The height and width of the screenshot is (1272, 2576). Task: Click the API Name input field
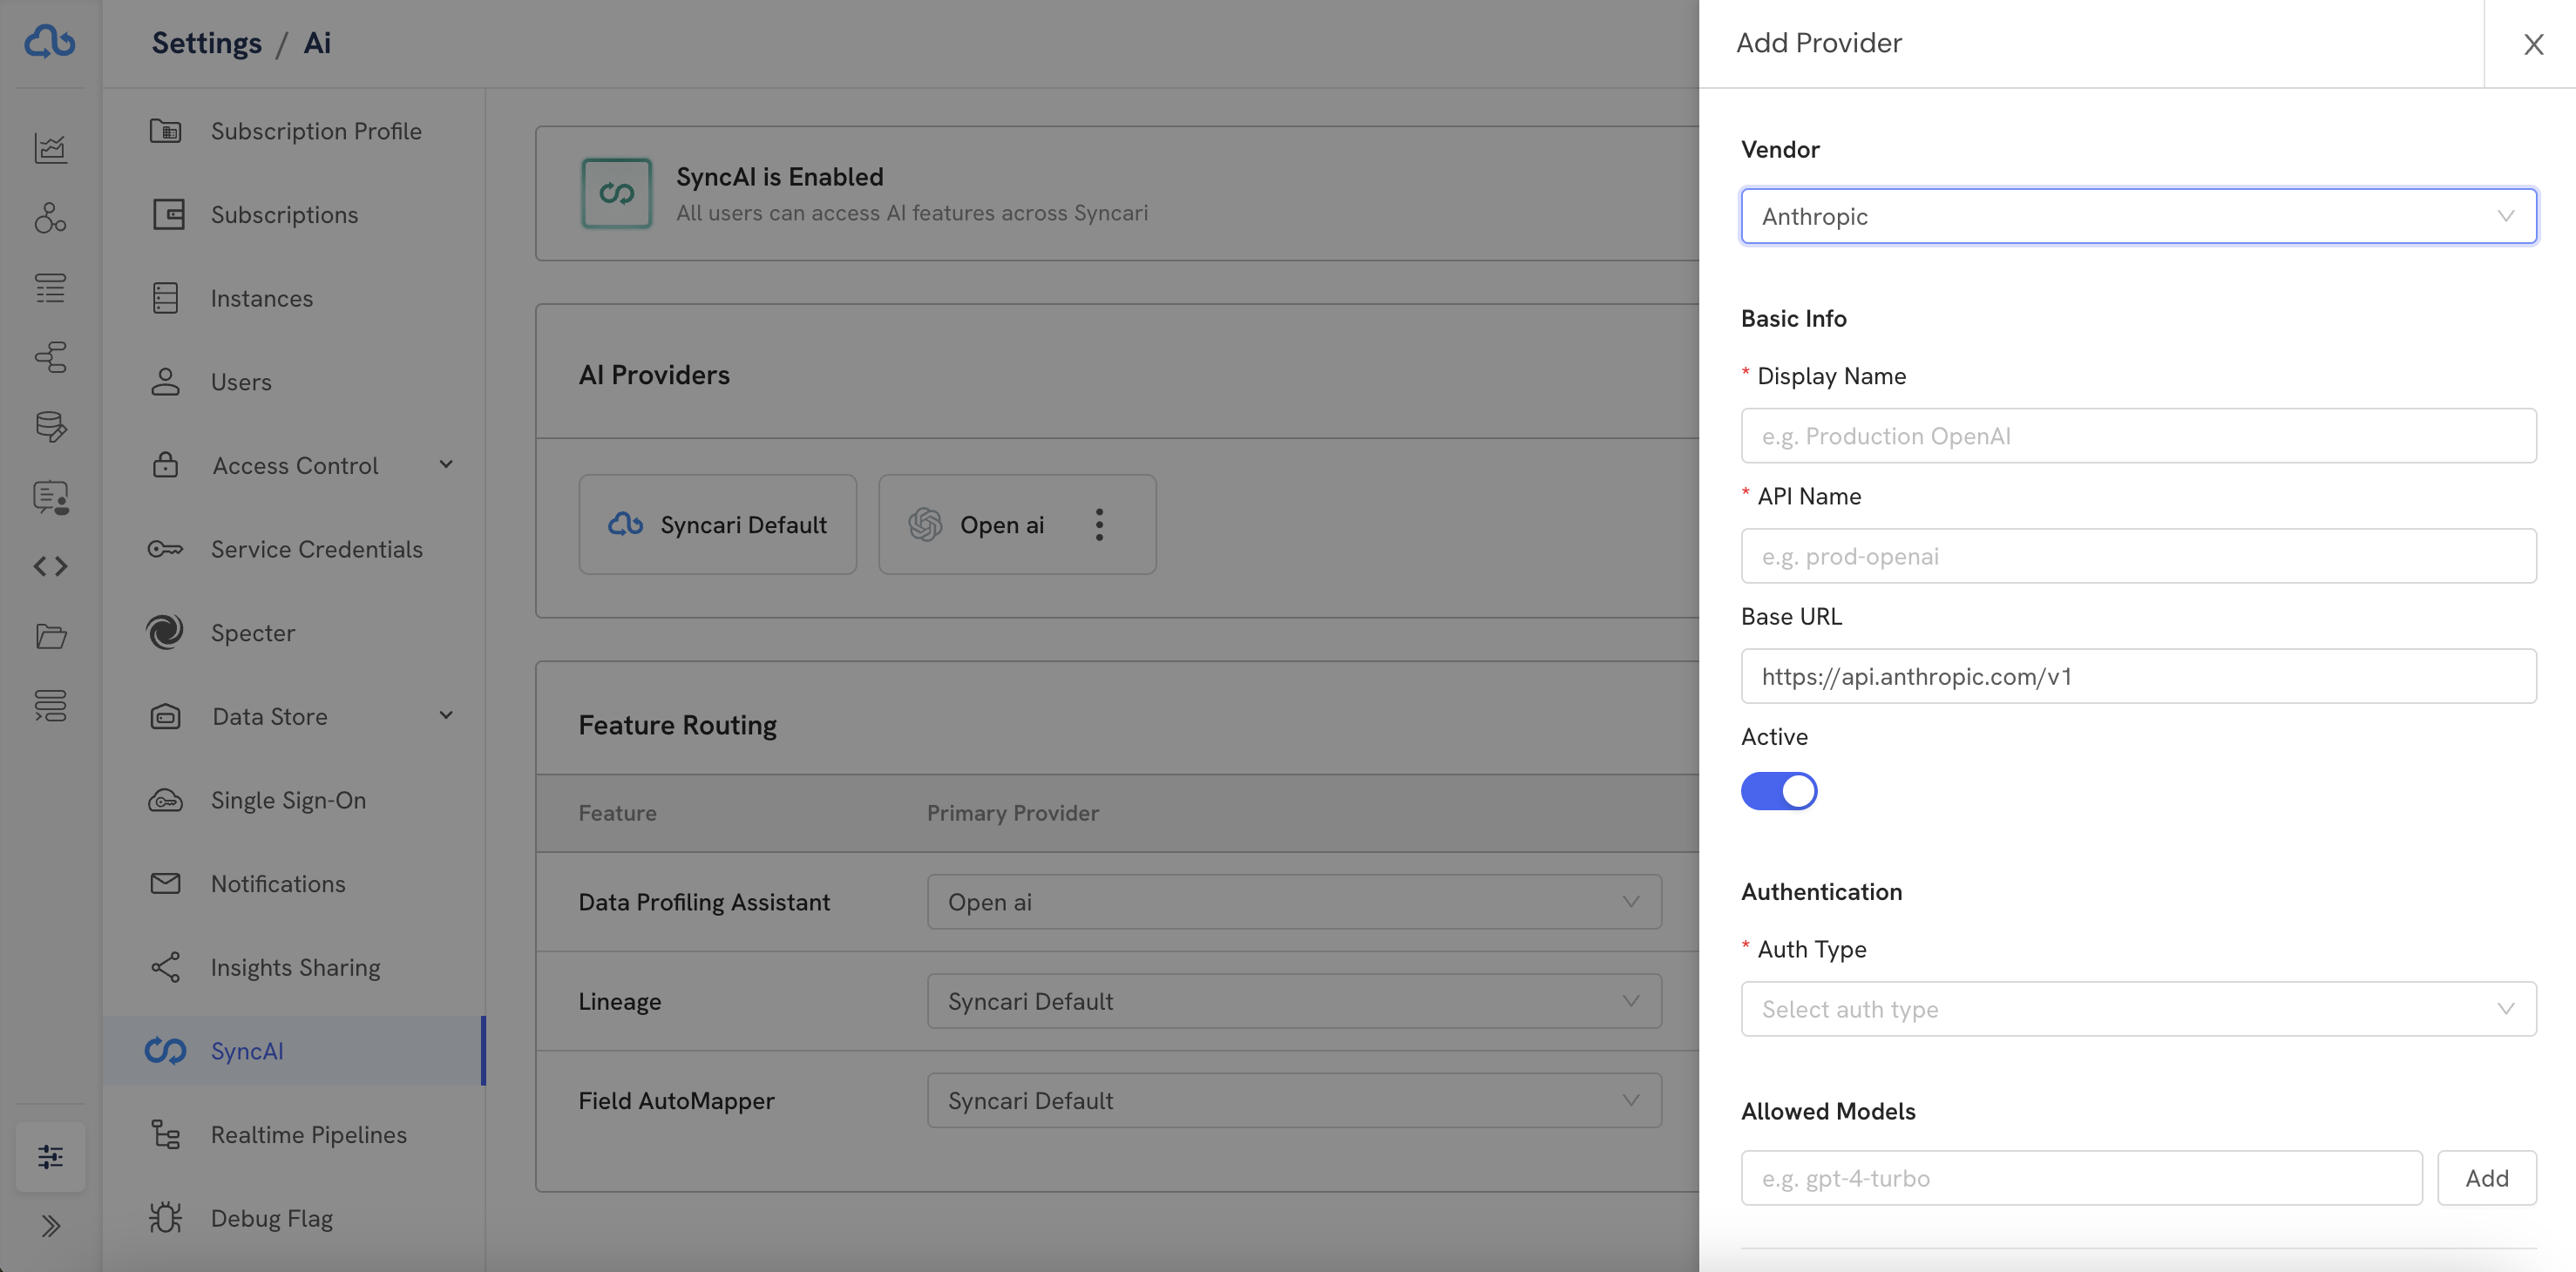point(2138,556)
